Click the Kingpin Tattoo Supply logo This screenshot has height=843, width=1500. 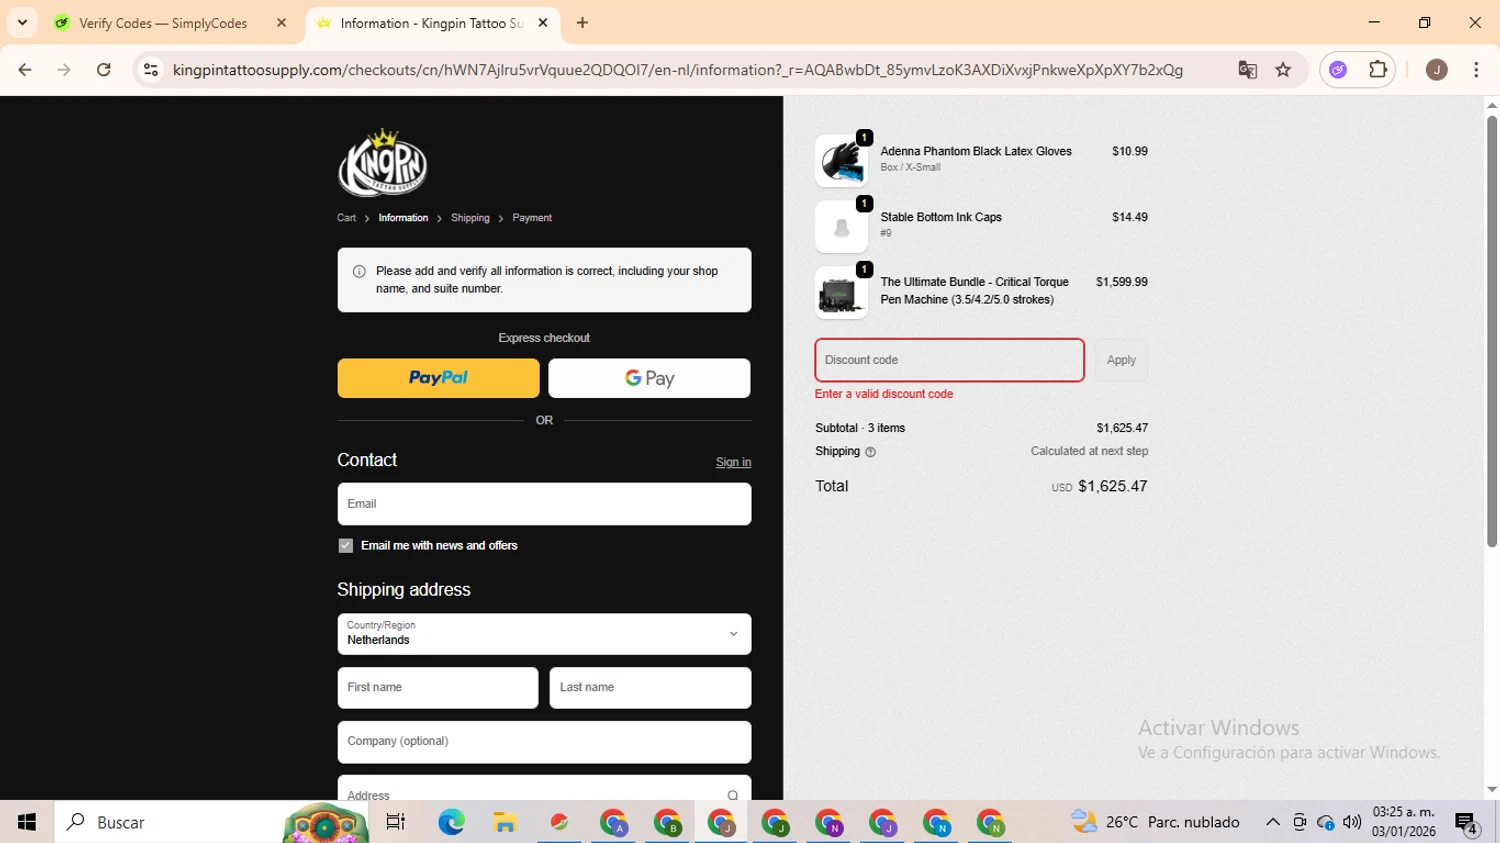[383, 163]
